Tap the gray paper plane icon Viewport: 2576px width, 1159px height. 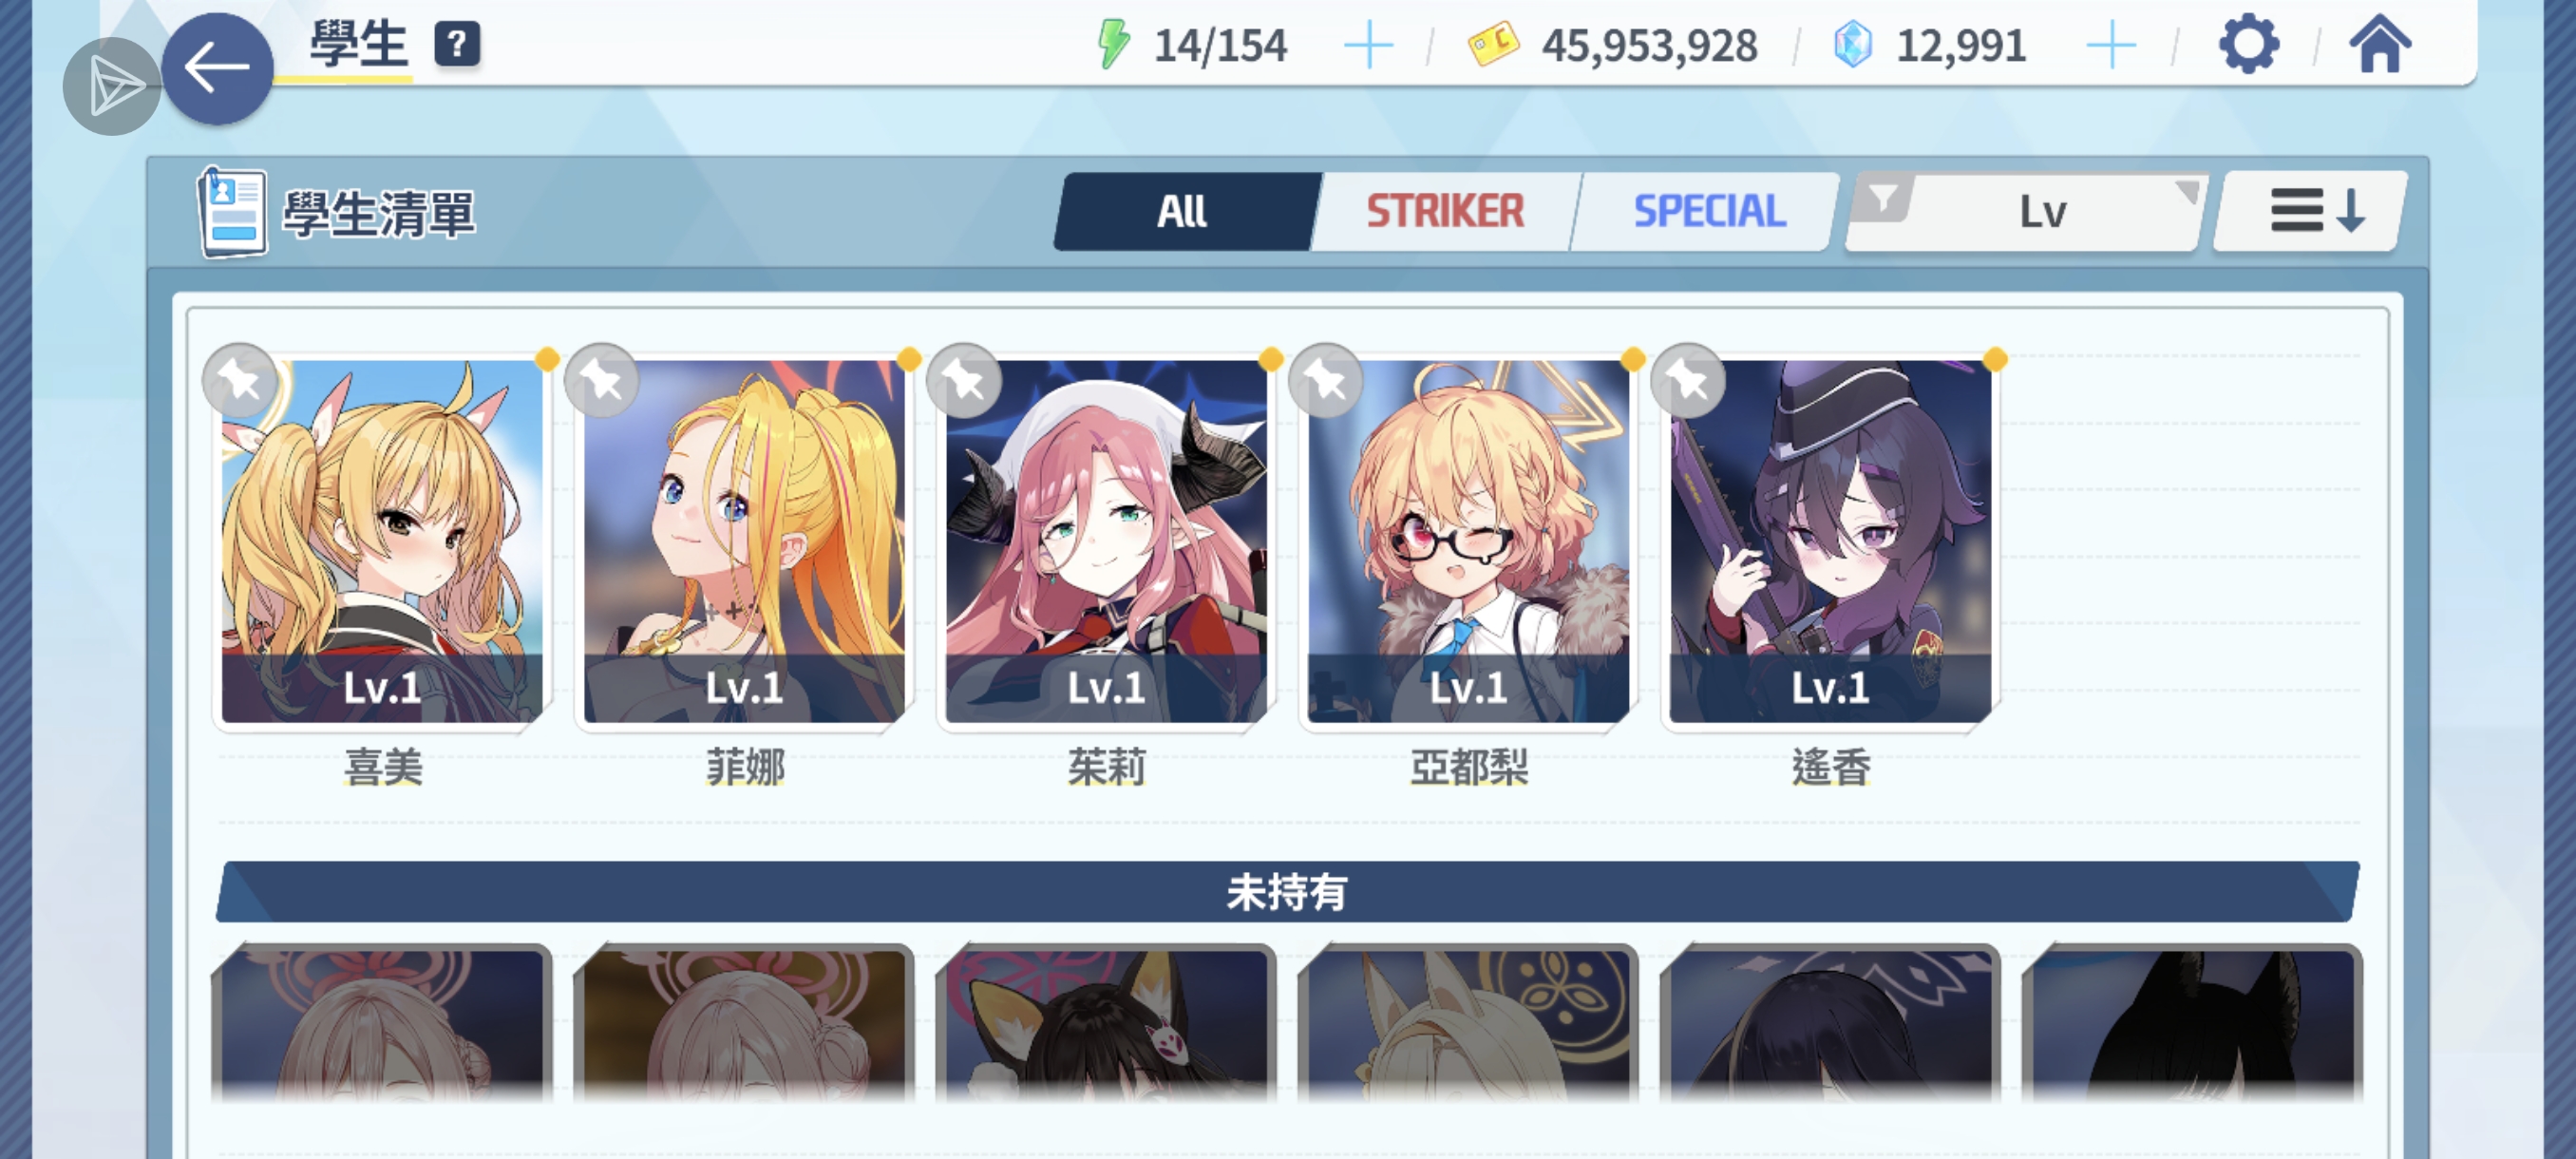point(112,86)
